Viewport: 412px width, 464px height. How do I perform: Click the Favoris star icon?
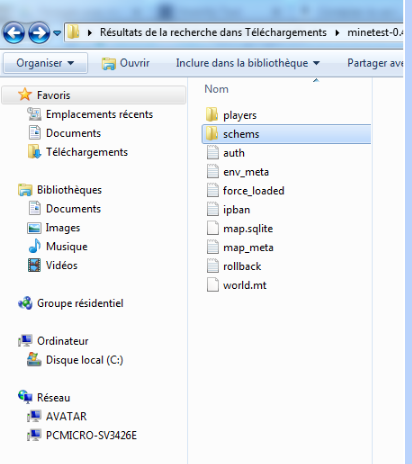[25, 95]
